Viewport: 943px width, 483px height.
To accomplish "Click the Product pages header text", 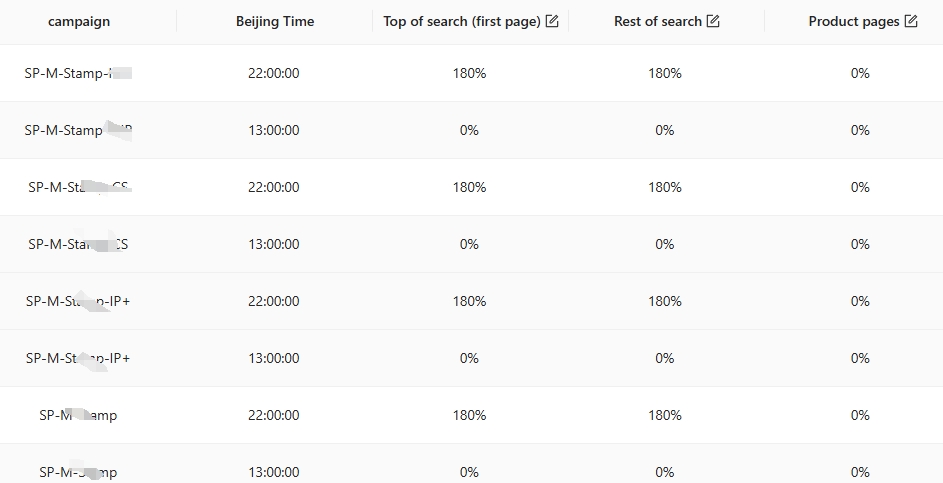I will [x=854, y=22].
